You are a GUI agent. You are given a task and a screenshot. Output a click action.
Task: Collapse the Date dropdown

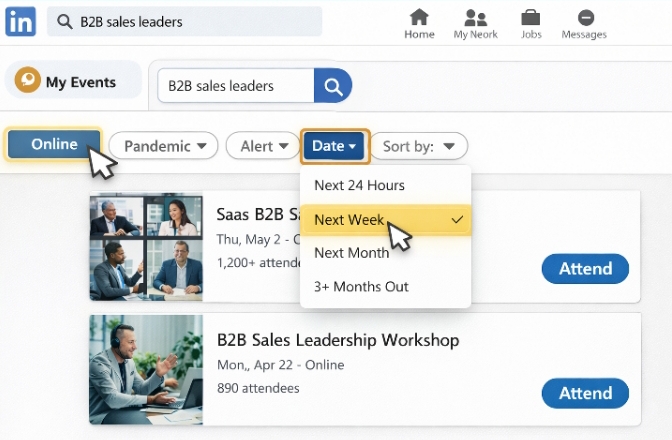coord(335,146)
